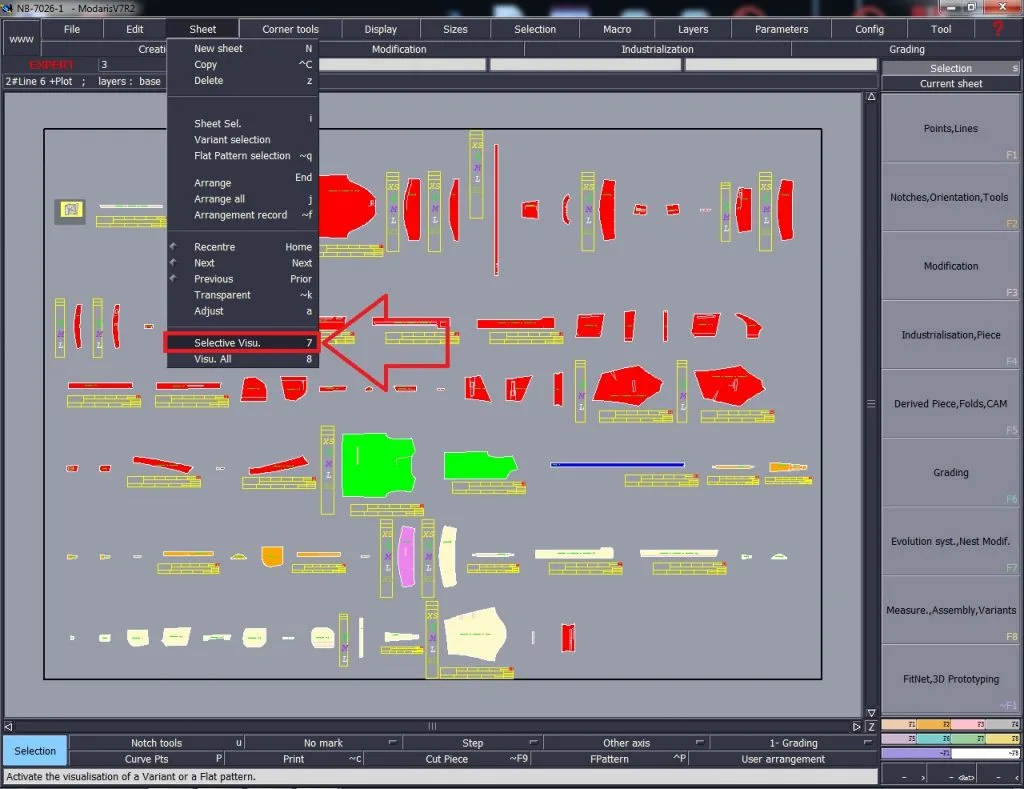1024x789 pixels.
Task: Expand the Step dropdown
Action: tap(472, 743)
